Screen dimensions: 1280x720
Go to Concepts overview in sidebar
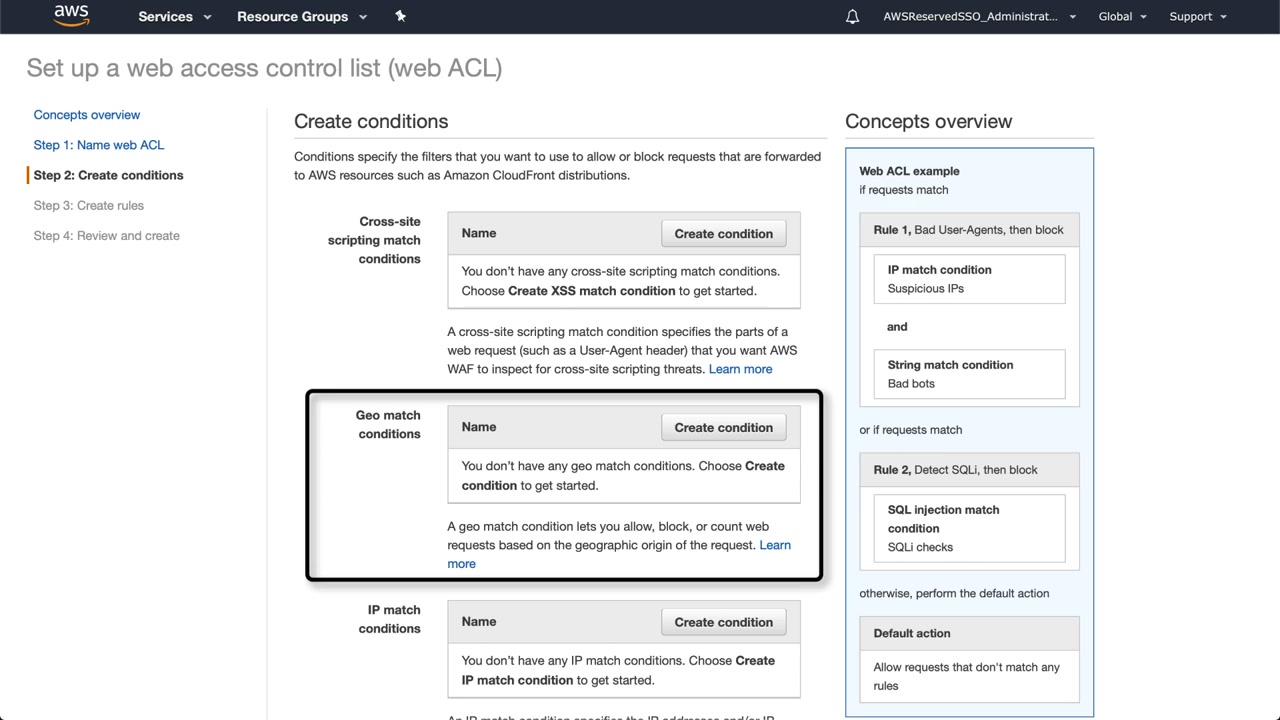(x=87, y=115)
